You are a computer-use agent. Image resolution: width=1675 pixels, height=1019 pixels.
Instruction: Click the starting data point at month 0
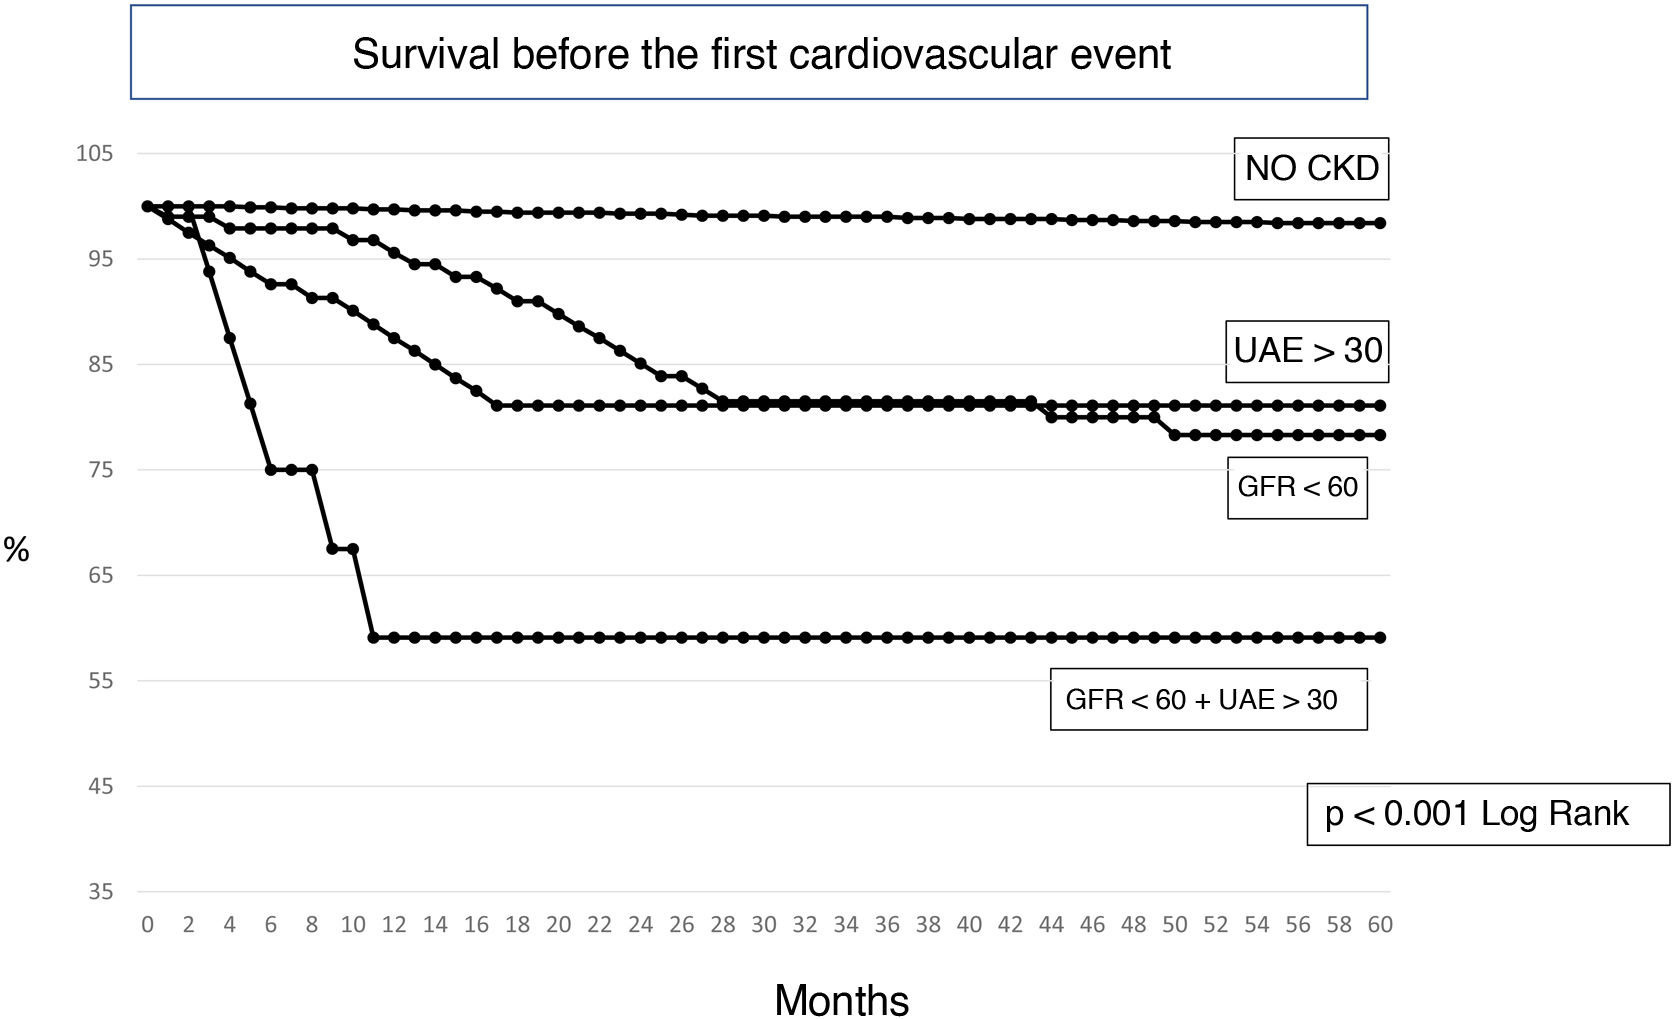pyautogui.click(x=148, y=206)
